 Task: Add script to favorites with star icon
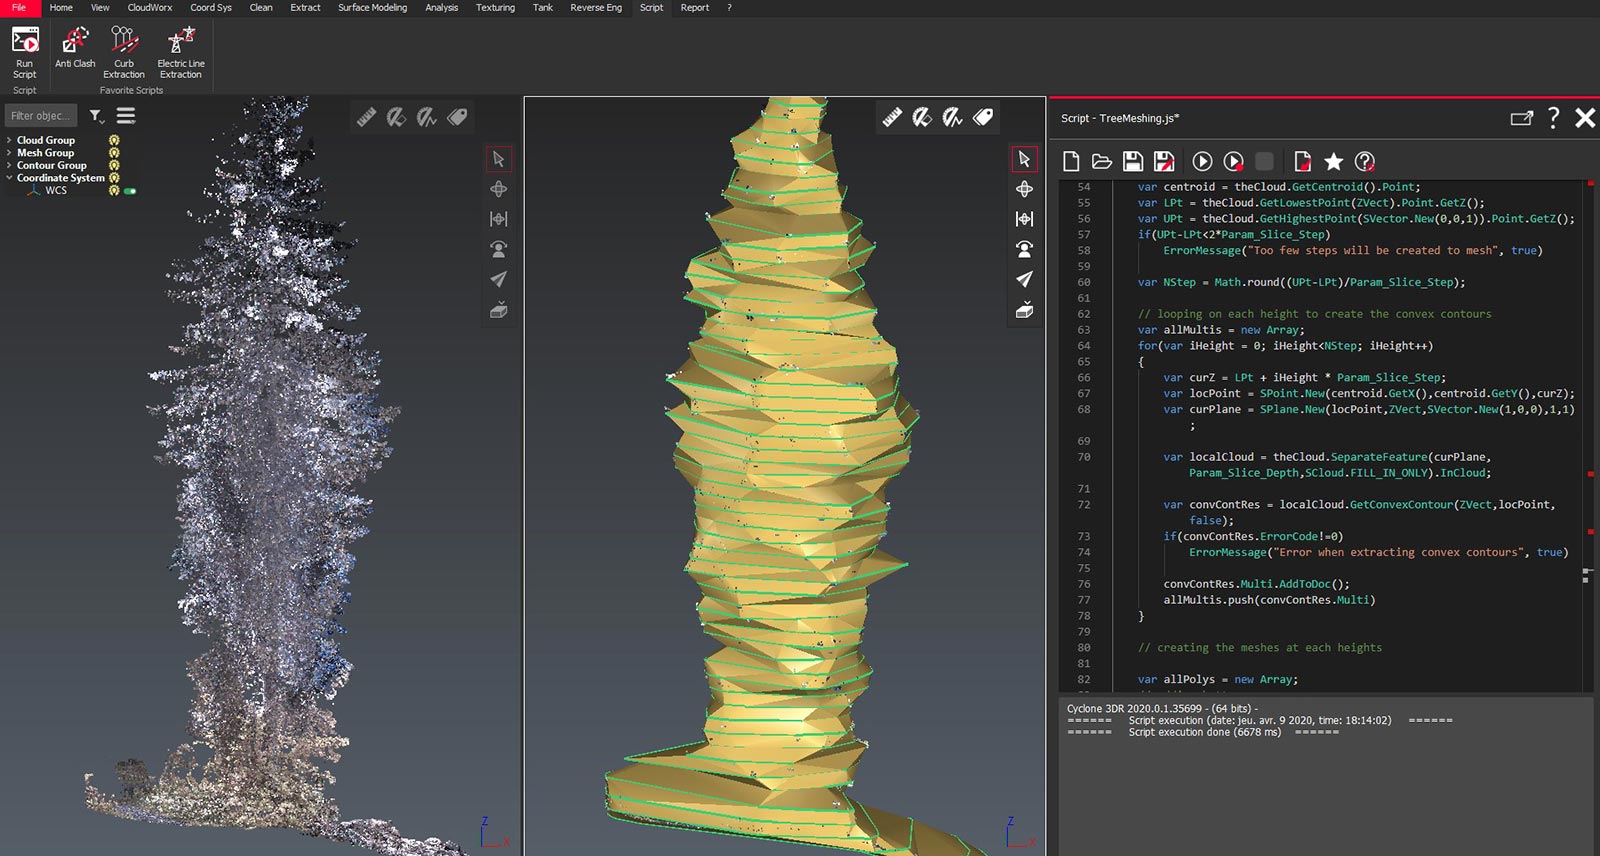1333,161
